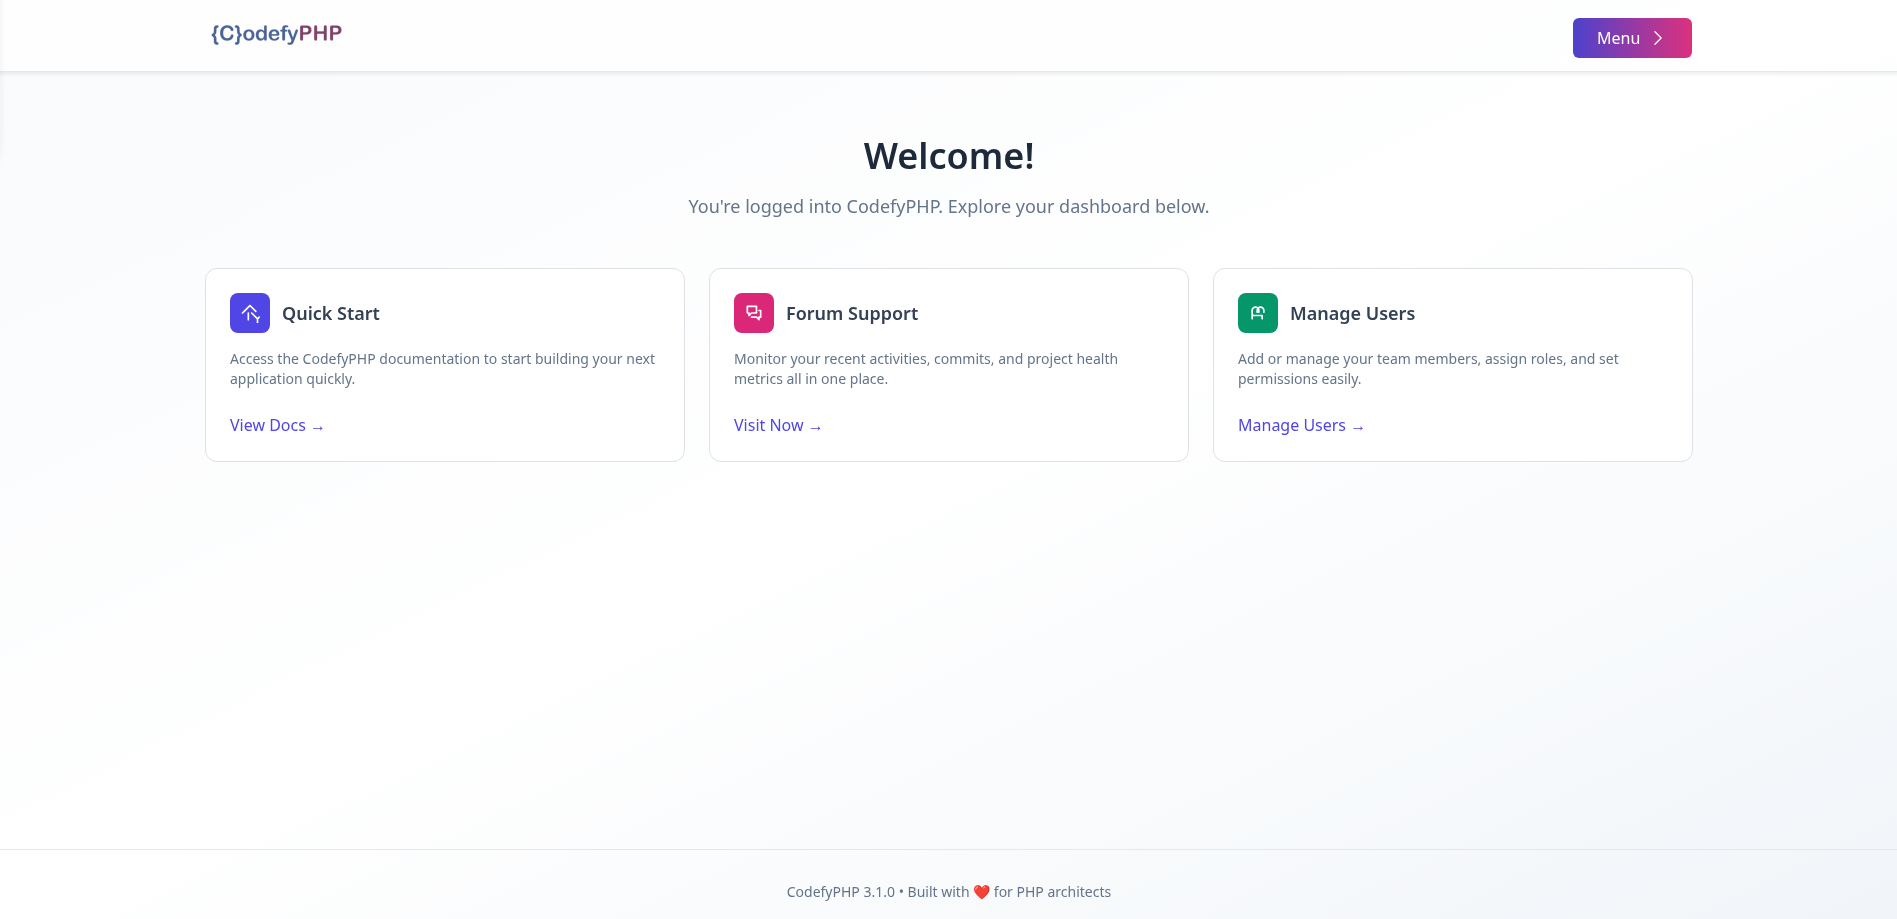Open the Menu button
The height and width of the screenshot is (919, 1897).
tap(1618, 38)
